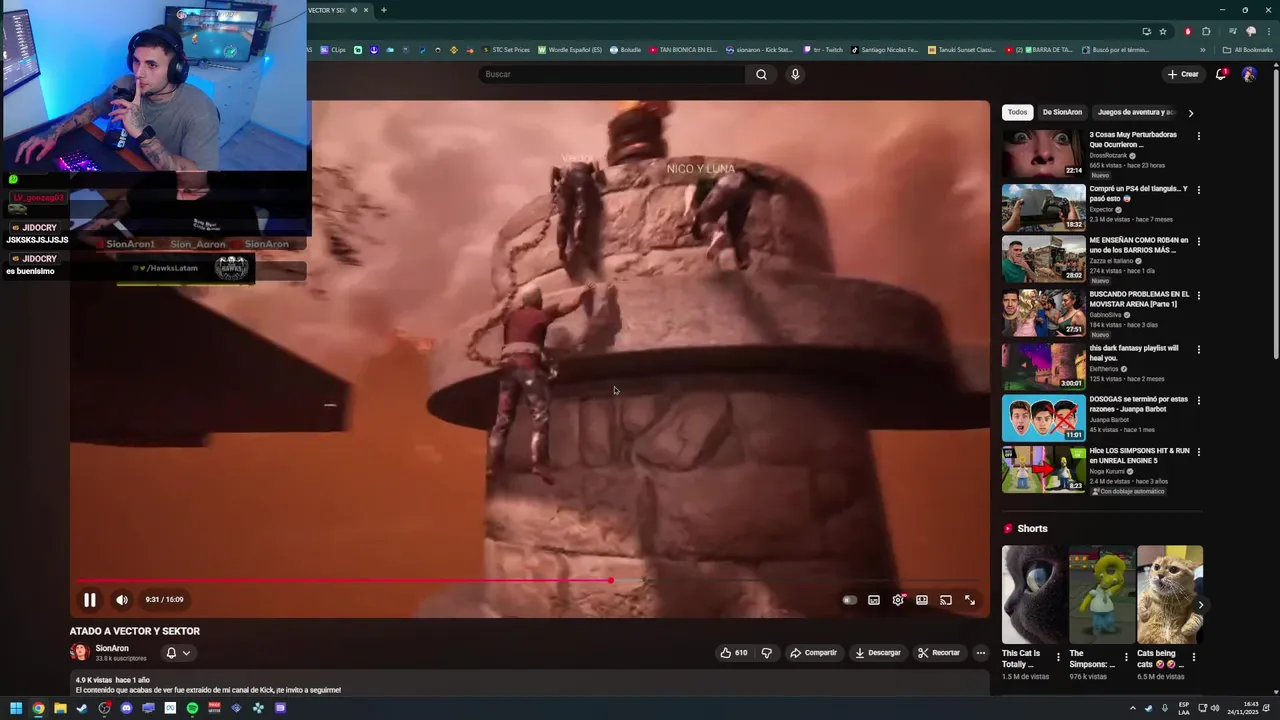Toggle the autoplay switch in the player

[850, 600]
